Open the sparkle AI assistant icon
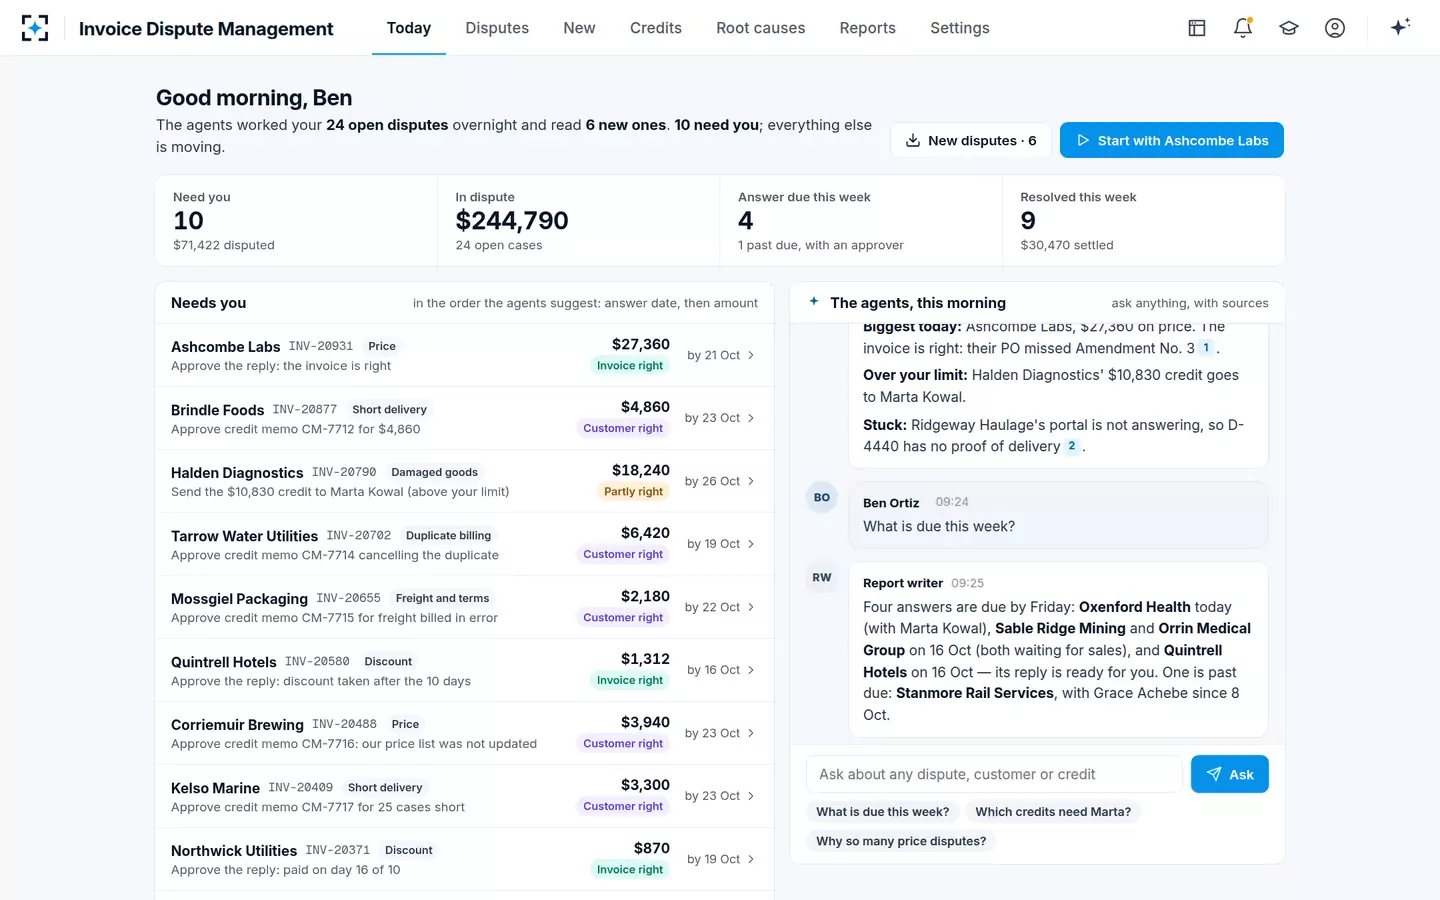The image size is (1440, 900). coord(1400,27)
